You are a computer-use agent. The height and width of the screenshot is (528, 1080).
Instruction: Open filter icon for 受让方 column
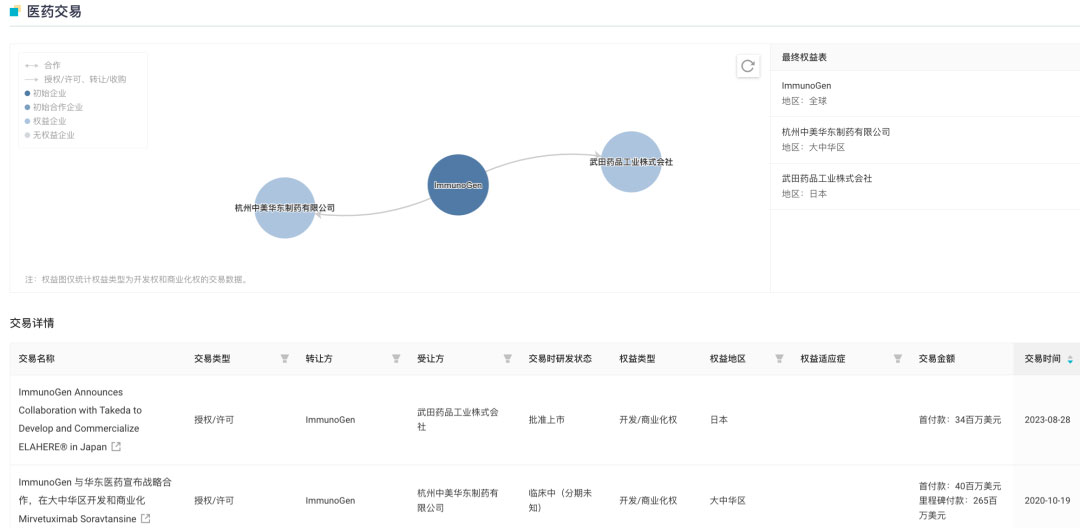click(x=507, y=359)
